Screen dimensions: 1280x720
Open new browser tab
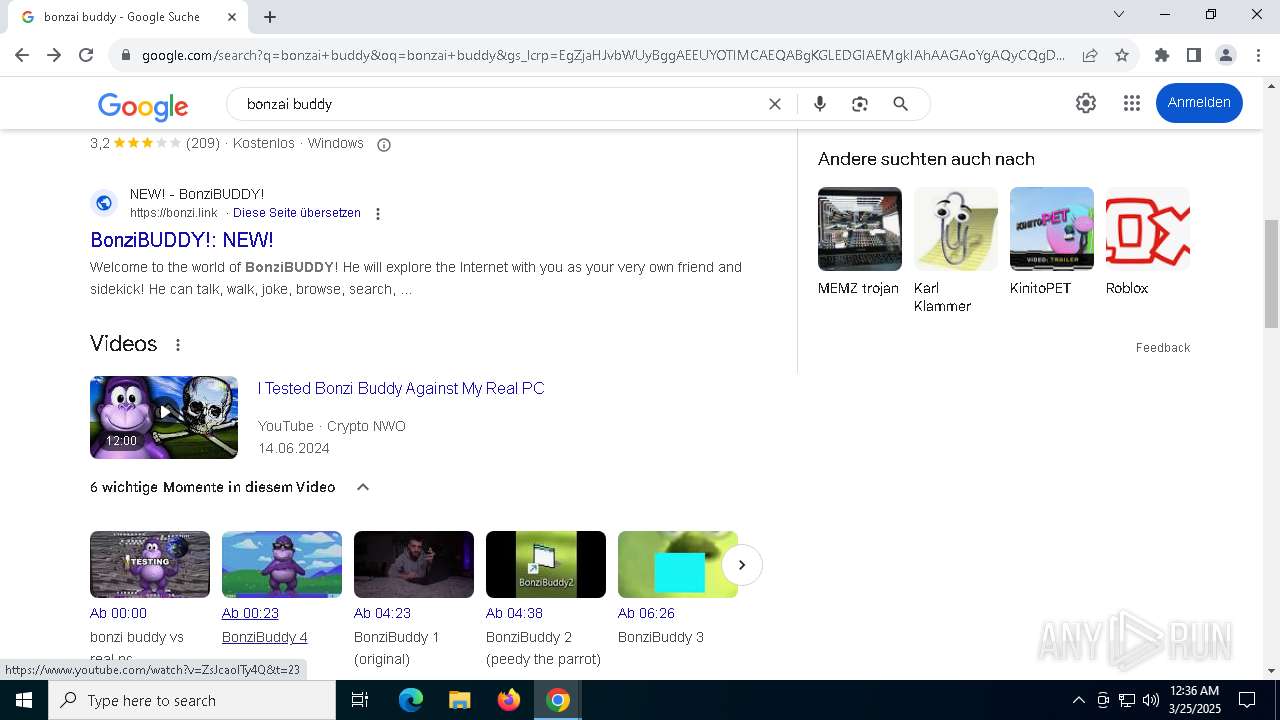pos(270,17)
